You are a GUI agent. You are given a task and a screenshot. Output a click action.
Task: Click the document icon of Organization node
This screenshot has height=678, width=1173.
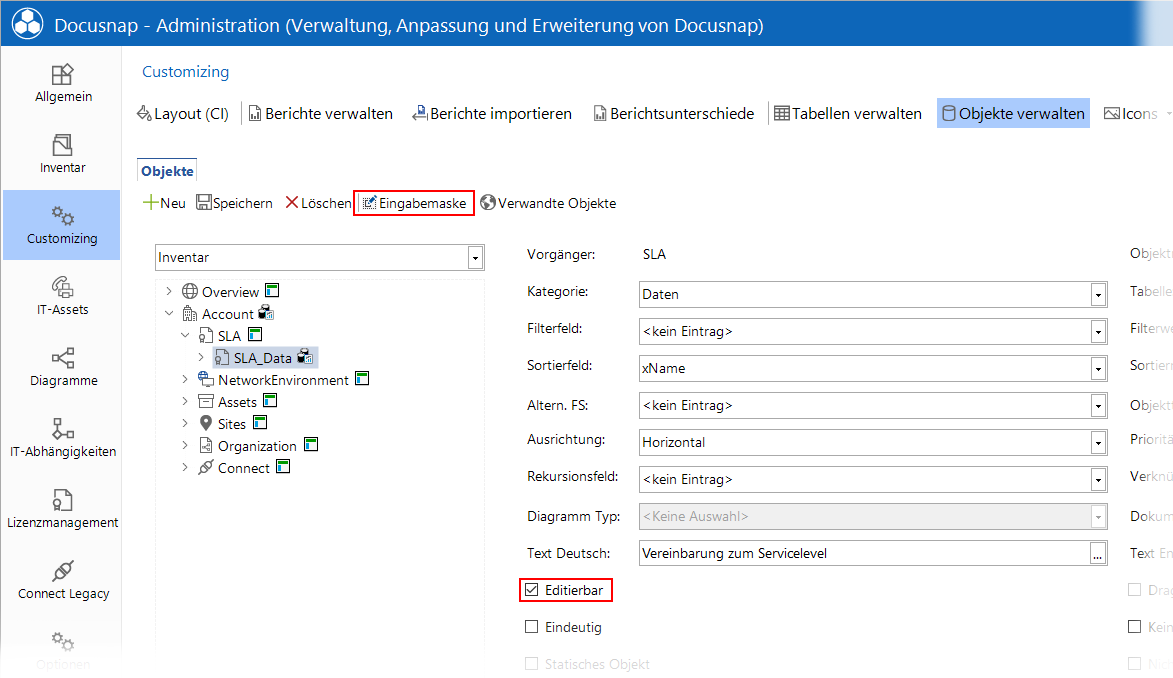click(206, 445)
